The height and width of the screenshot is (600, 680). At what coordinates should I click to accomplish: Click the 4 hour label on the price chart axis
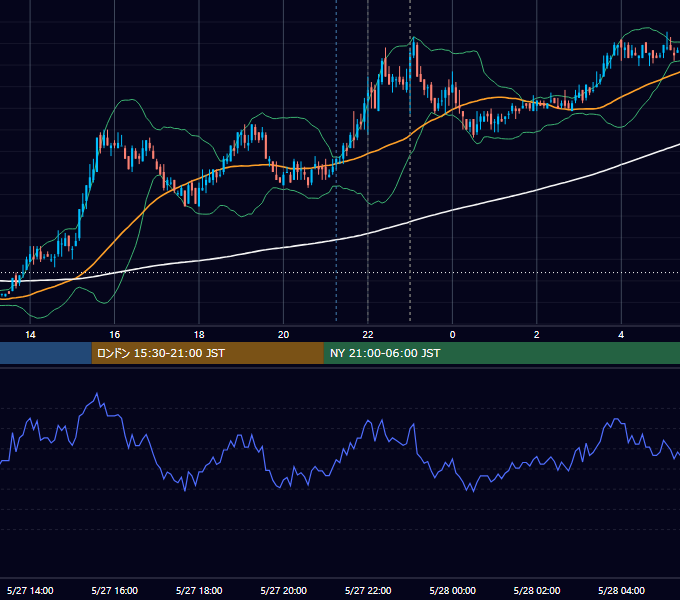pos(621,335)
